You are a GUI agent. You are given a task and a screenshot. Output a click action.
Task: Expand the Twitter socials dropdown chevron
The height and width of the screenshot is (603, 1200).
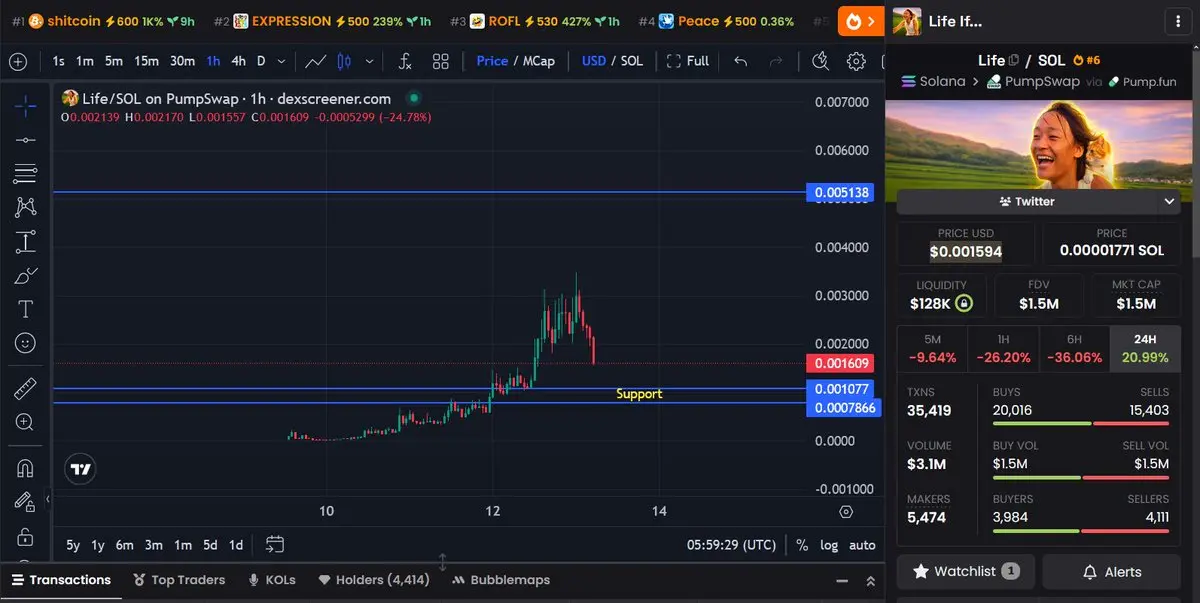(1169, 201)
